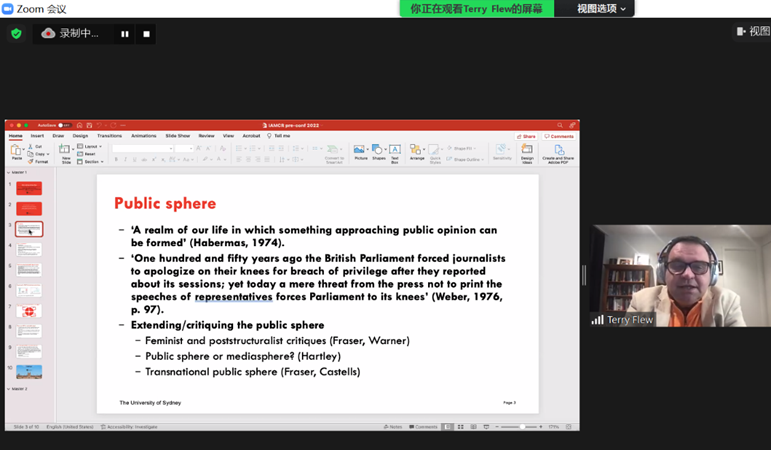Screen dimensions: 771x450
Task: Click the Zoom view layout button
Action: (752, 32)
